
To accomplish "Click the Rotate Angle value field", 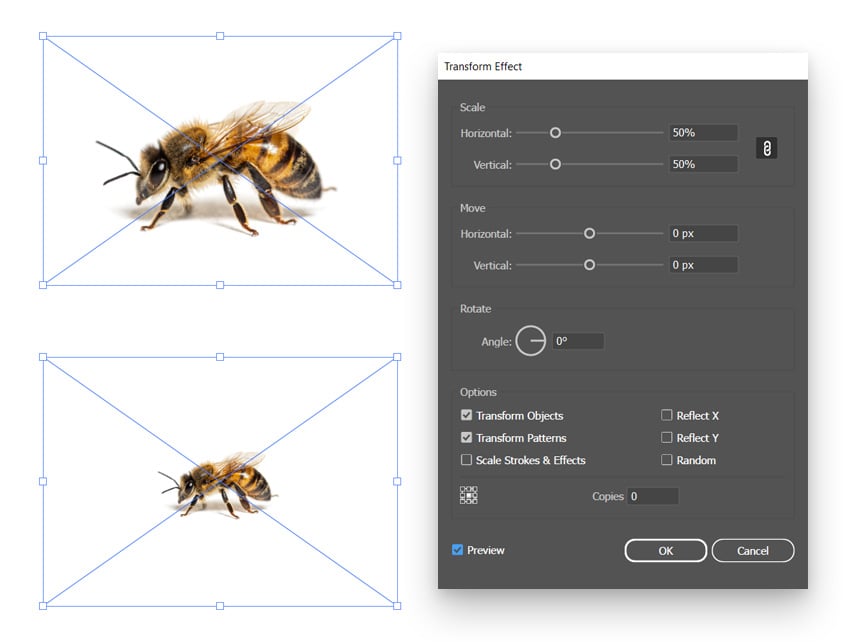I will click(x=578, y=341).
